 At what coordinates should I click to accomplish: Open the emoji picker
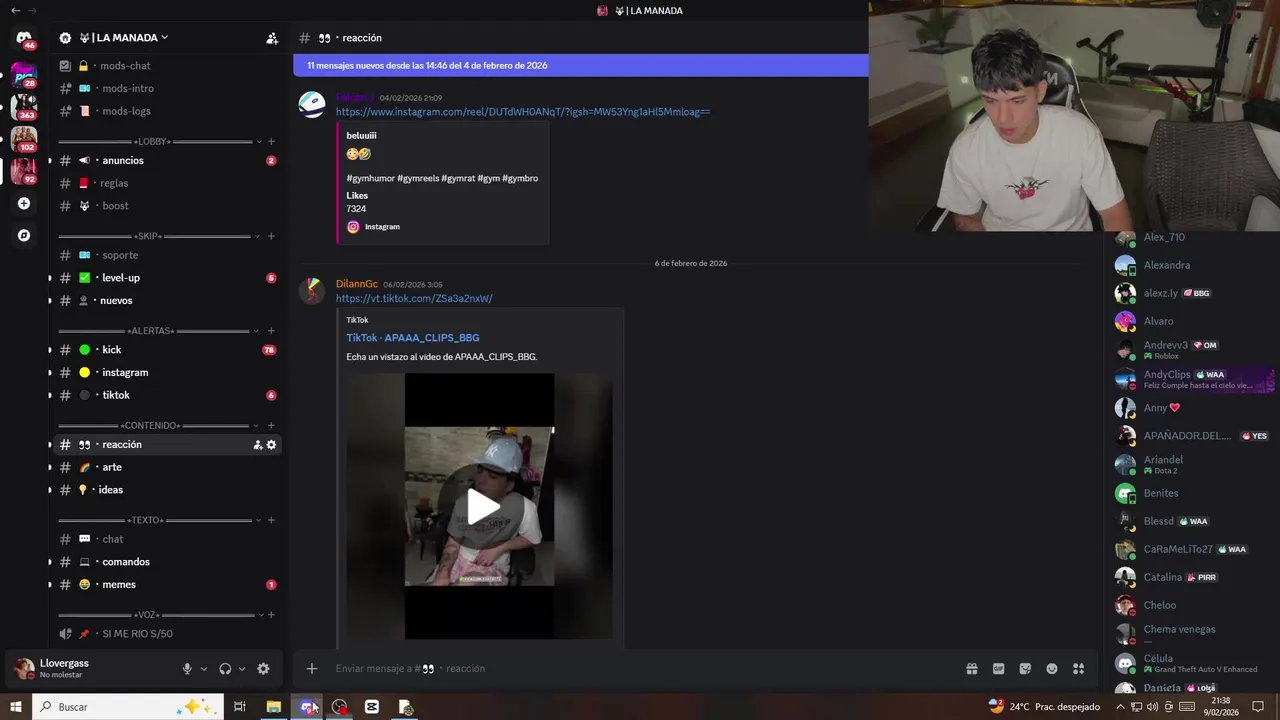(1052, 669)
